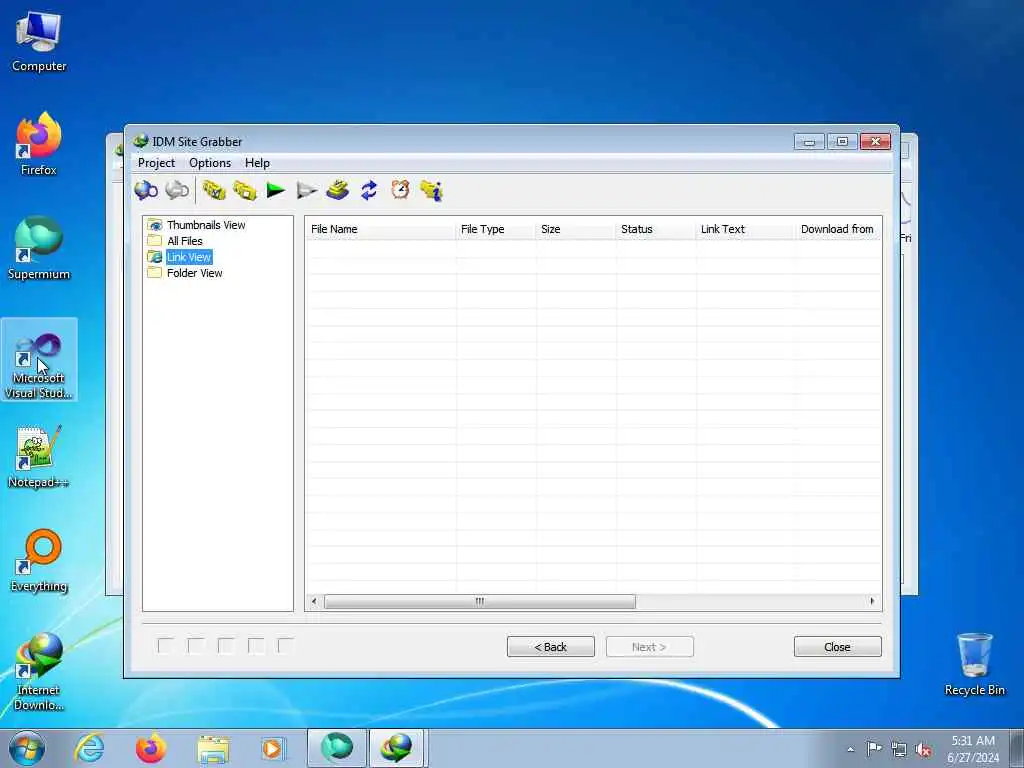Screen dimensions: 1024x768
Task: Click the Thumbnails View eye folder icon
Action: 155,225
